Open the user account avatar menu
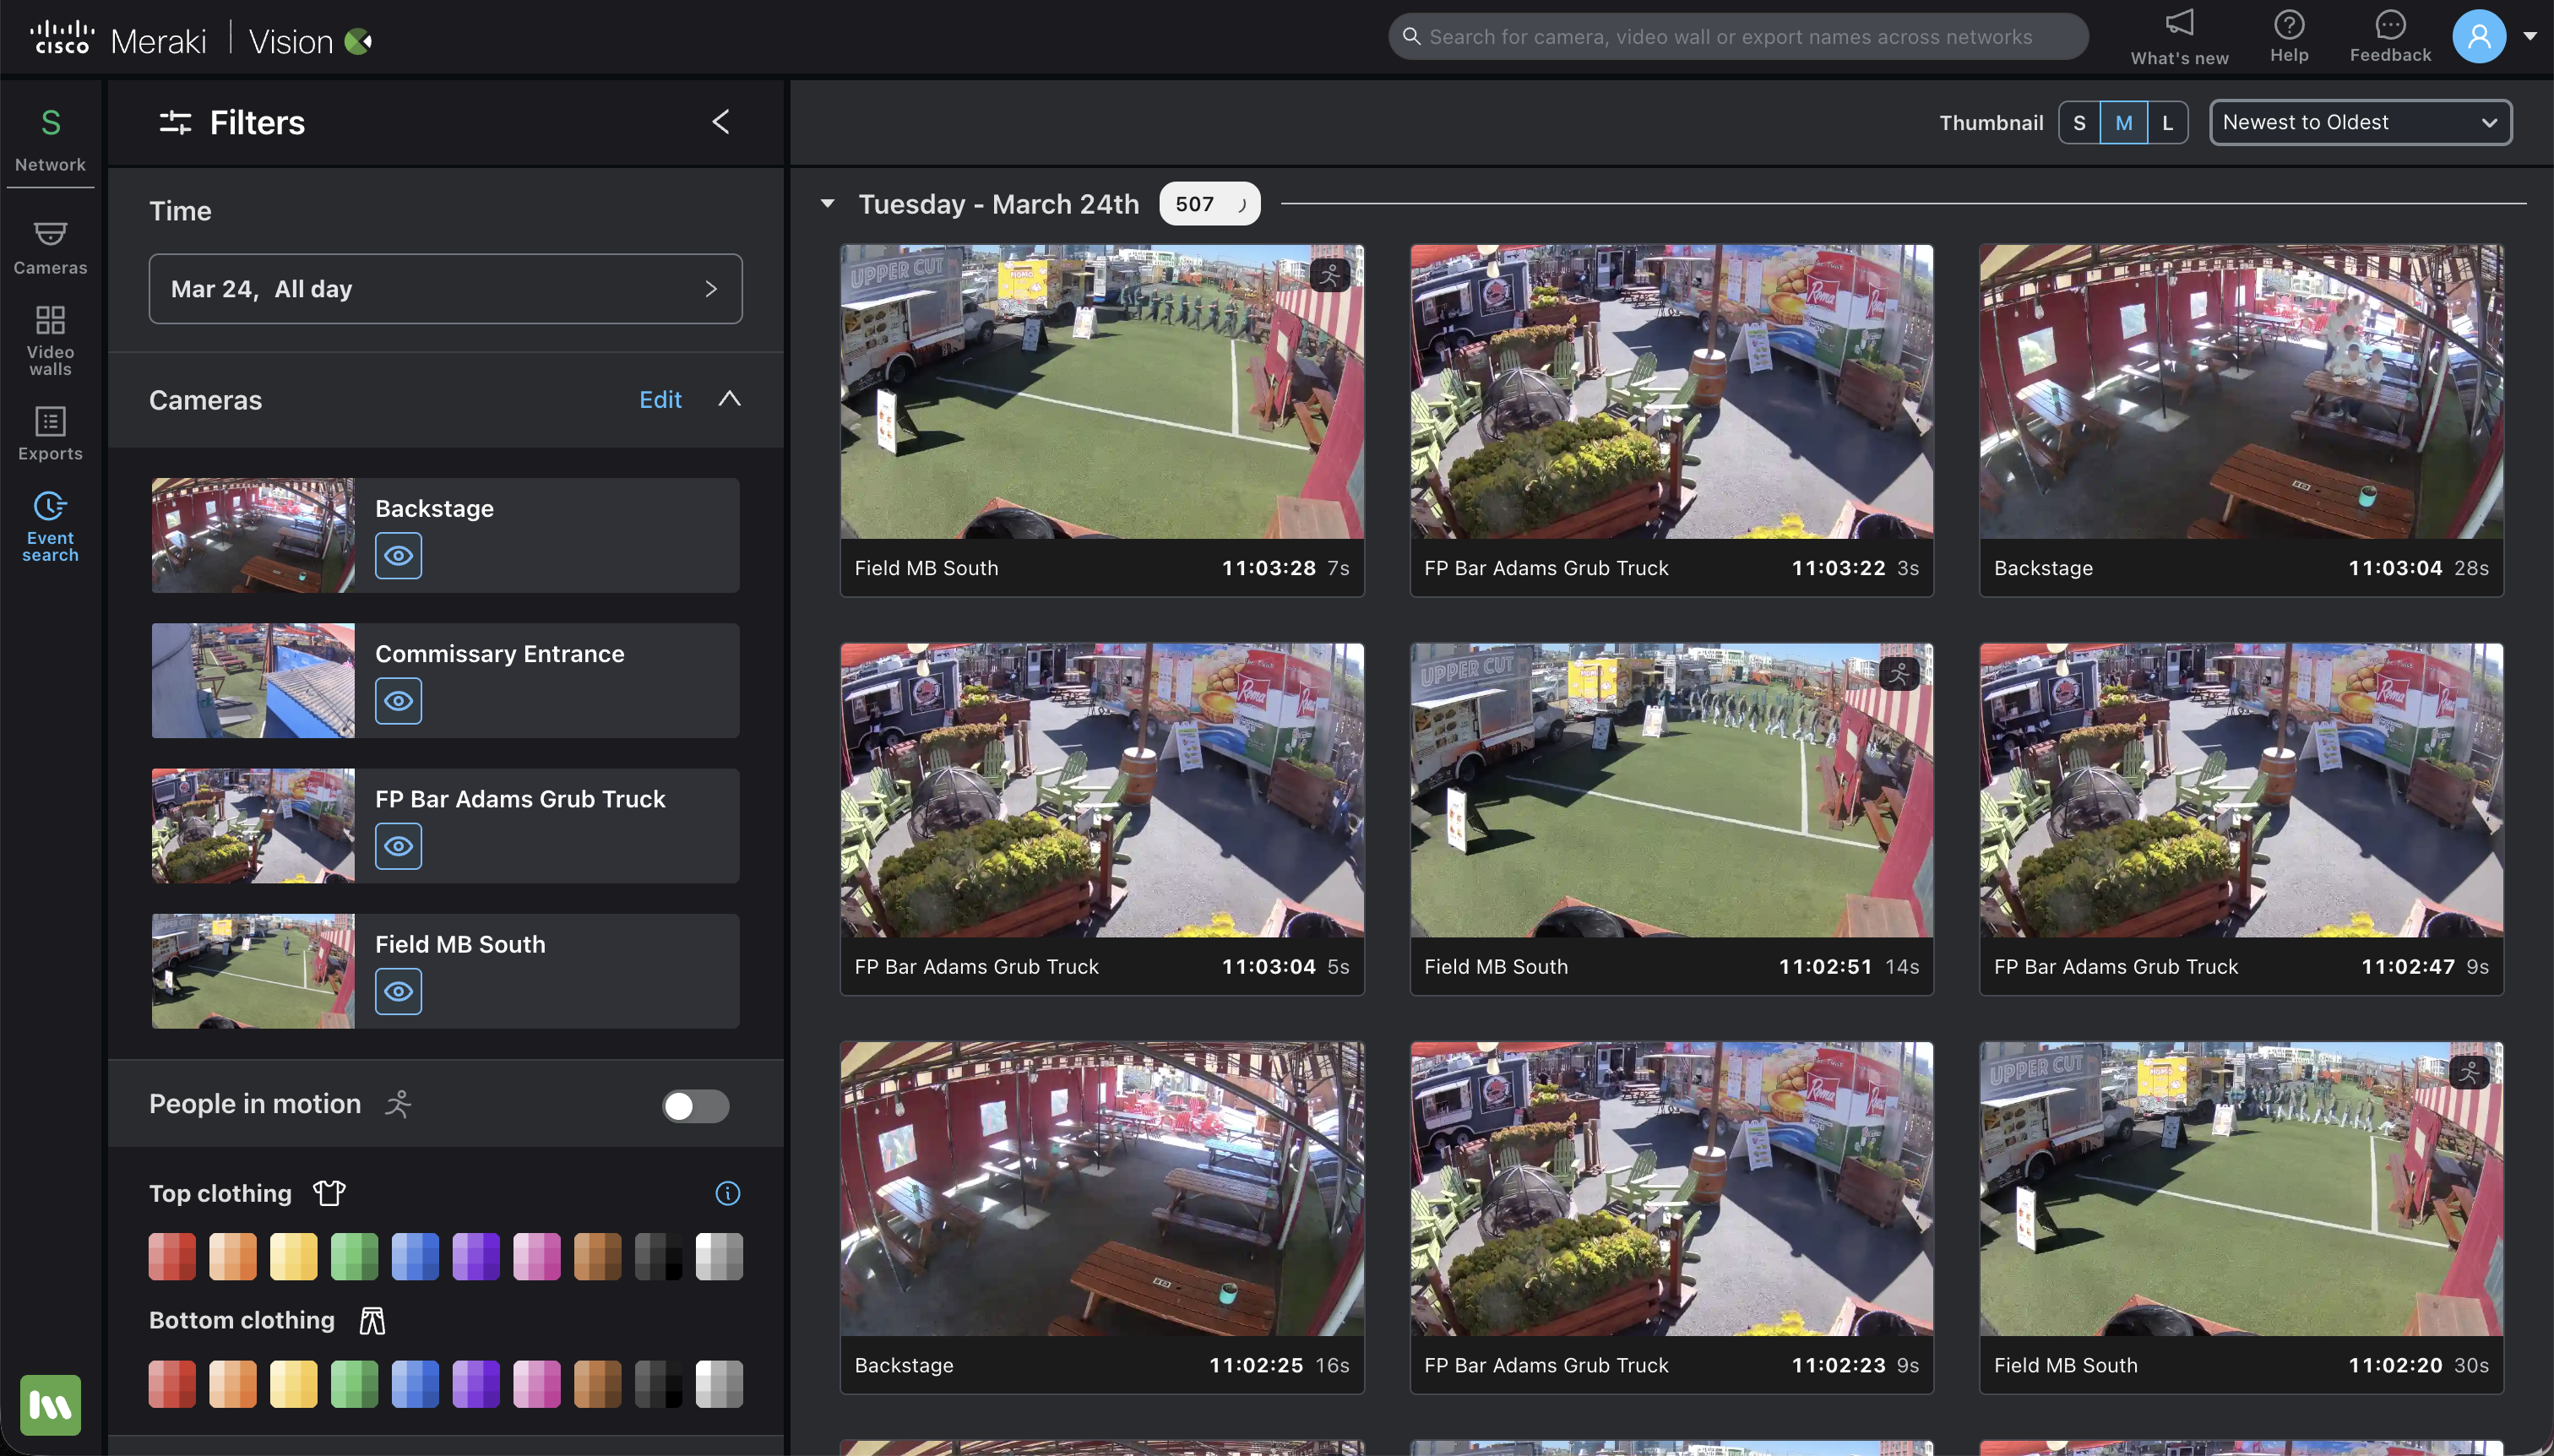2554x1456 pixels. click(2478, 37)
